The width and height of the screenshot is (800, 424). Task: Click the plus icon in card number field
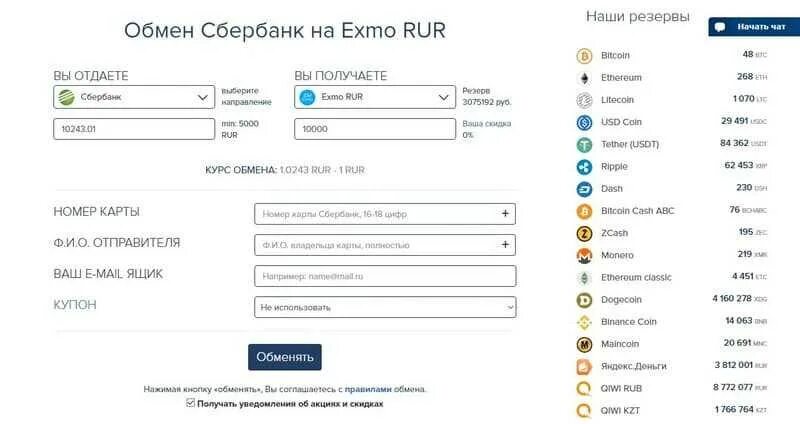(x=505, y=214)
